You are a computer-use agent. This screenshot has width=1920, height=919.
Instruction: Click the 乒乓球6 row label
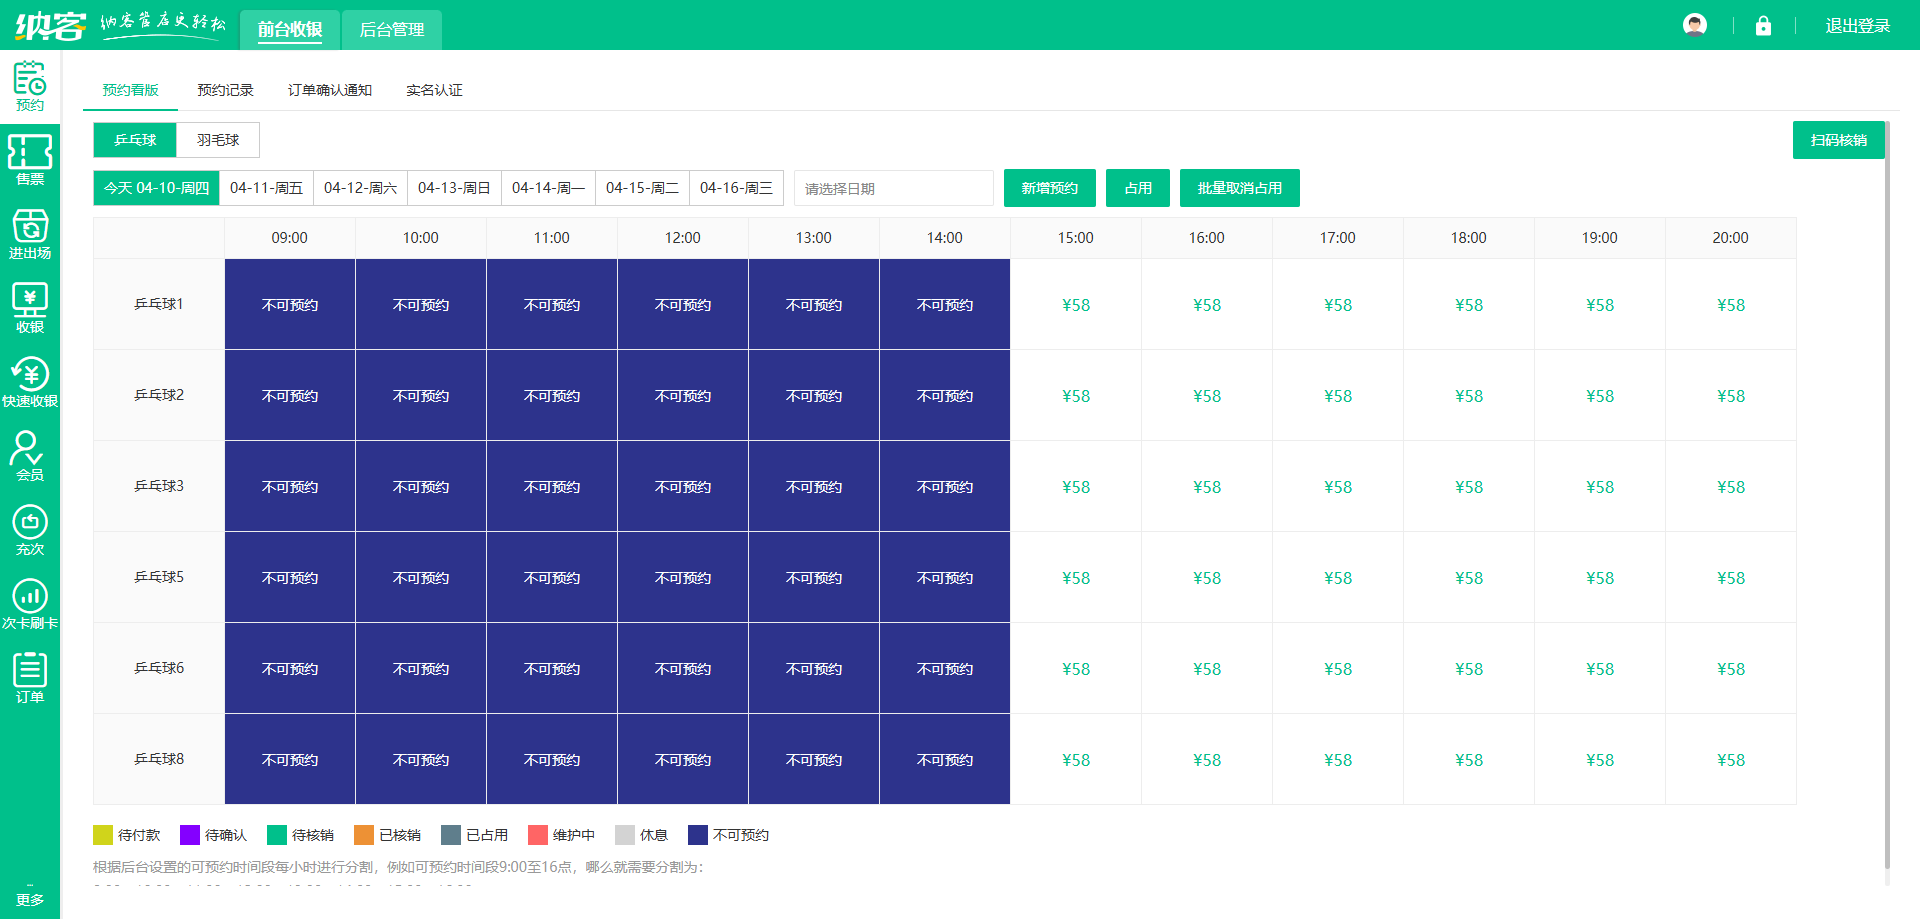click(x=159, y=668)
